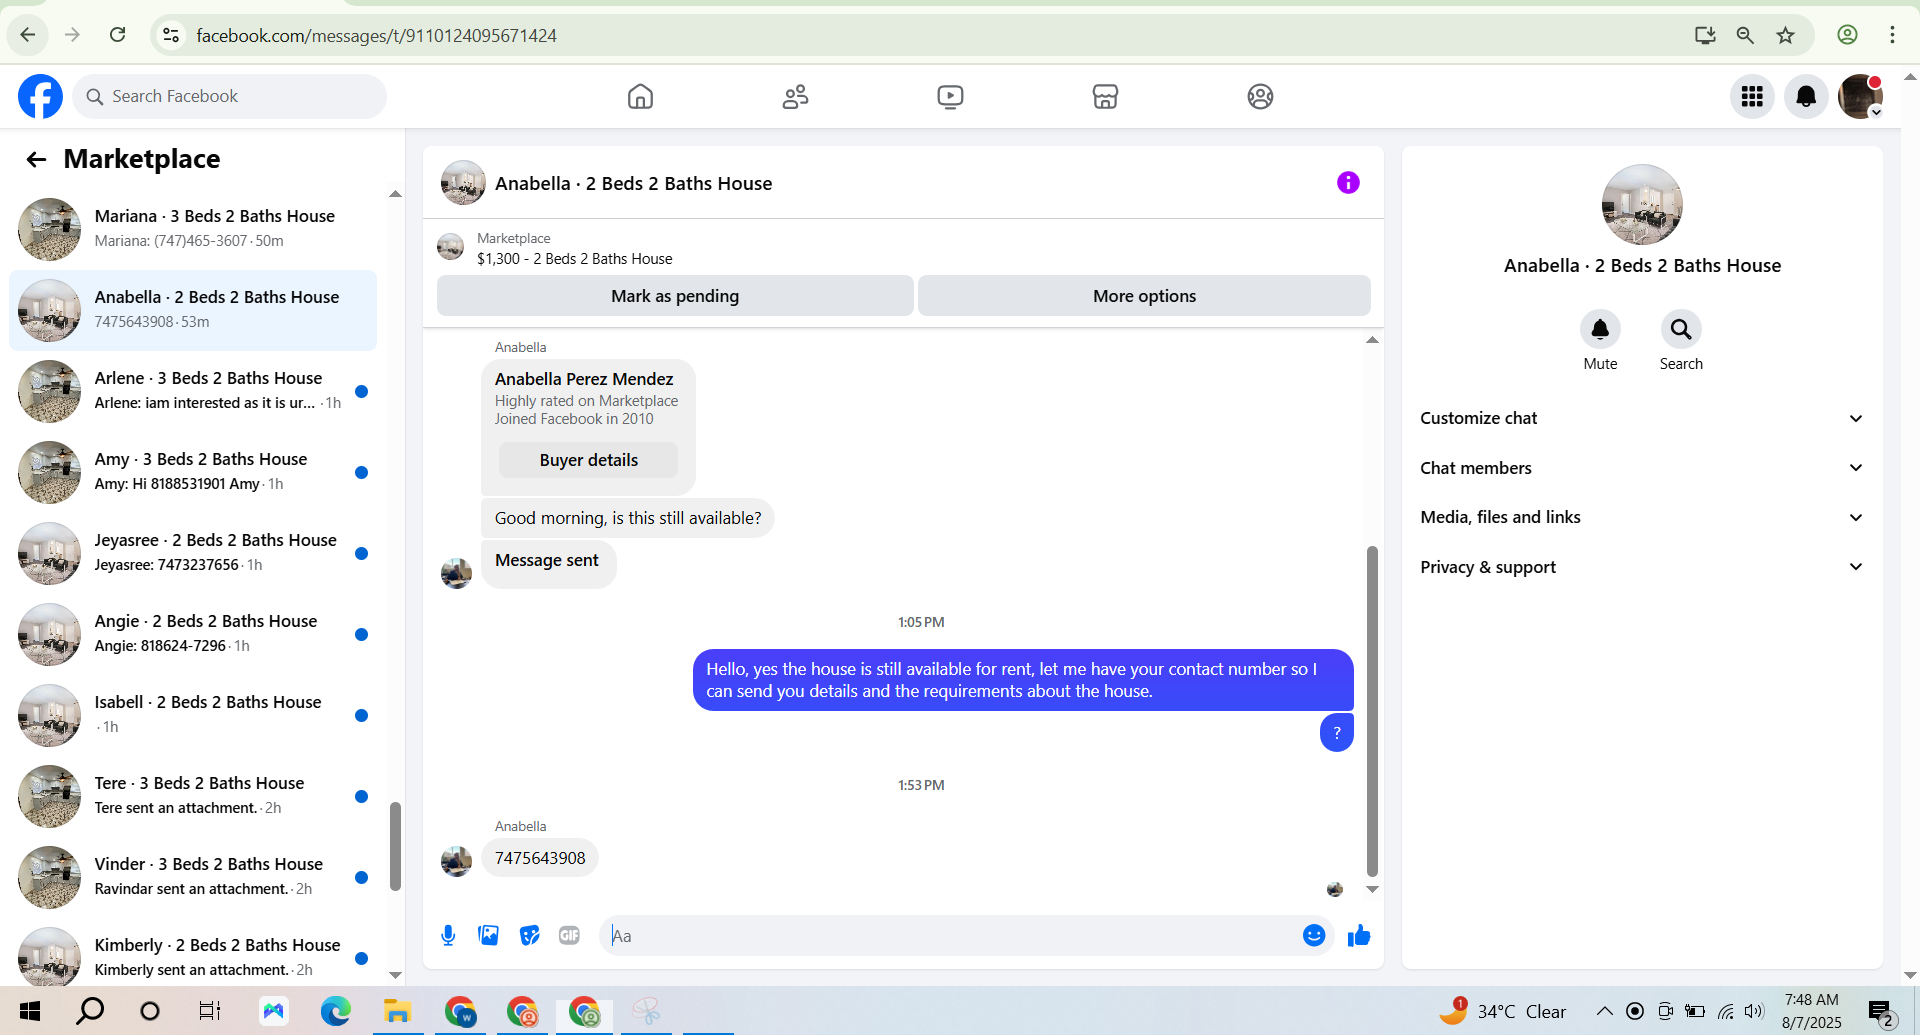The width and height of the screenshot is (1920, 1035).
Task: Open Jeyasree 2 Beds 2 Baths House conversation
Action: pos(193,553)
